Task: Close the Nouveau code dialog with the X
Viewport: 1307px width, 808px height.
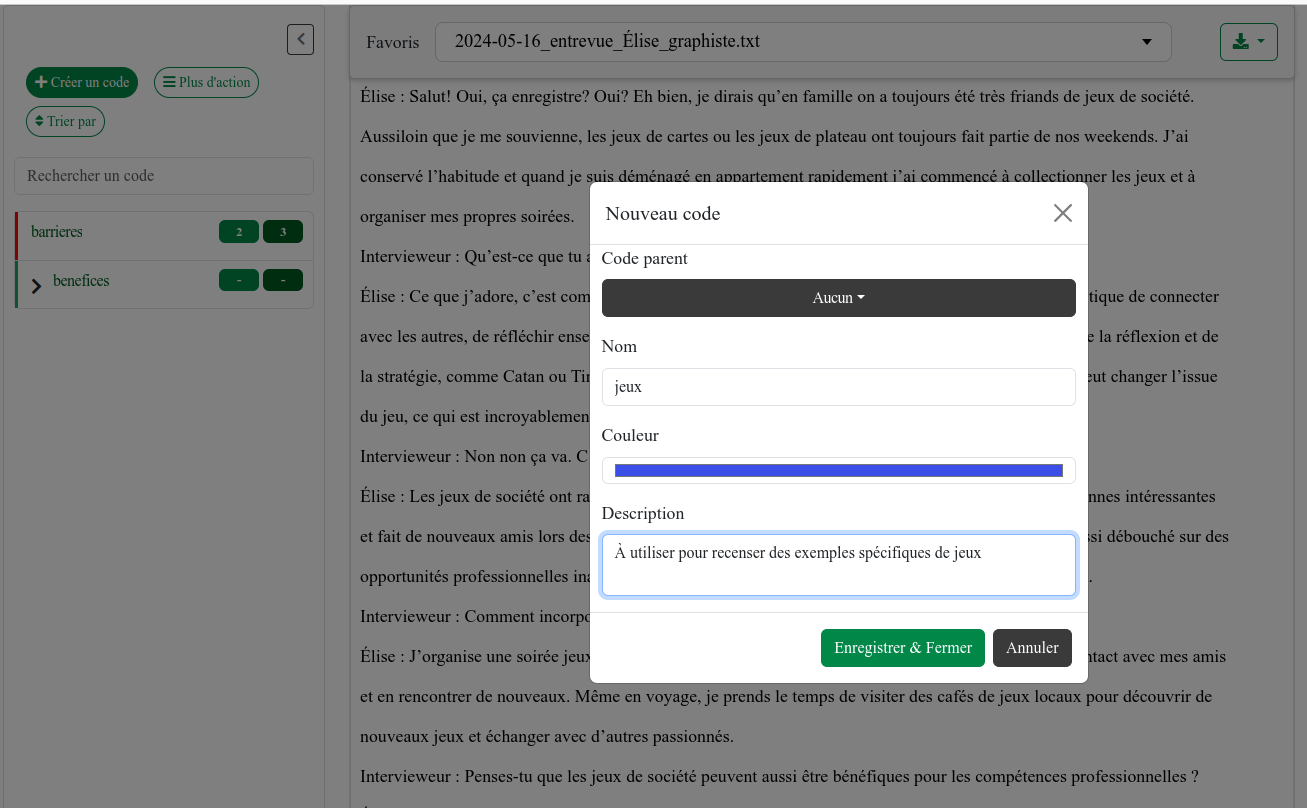Action: point(1063,213)
